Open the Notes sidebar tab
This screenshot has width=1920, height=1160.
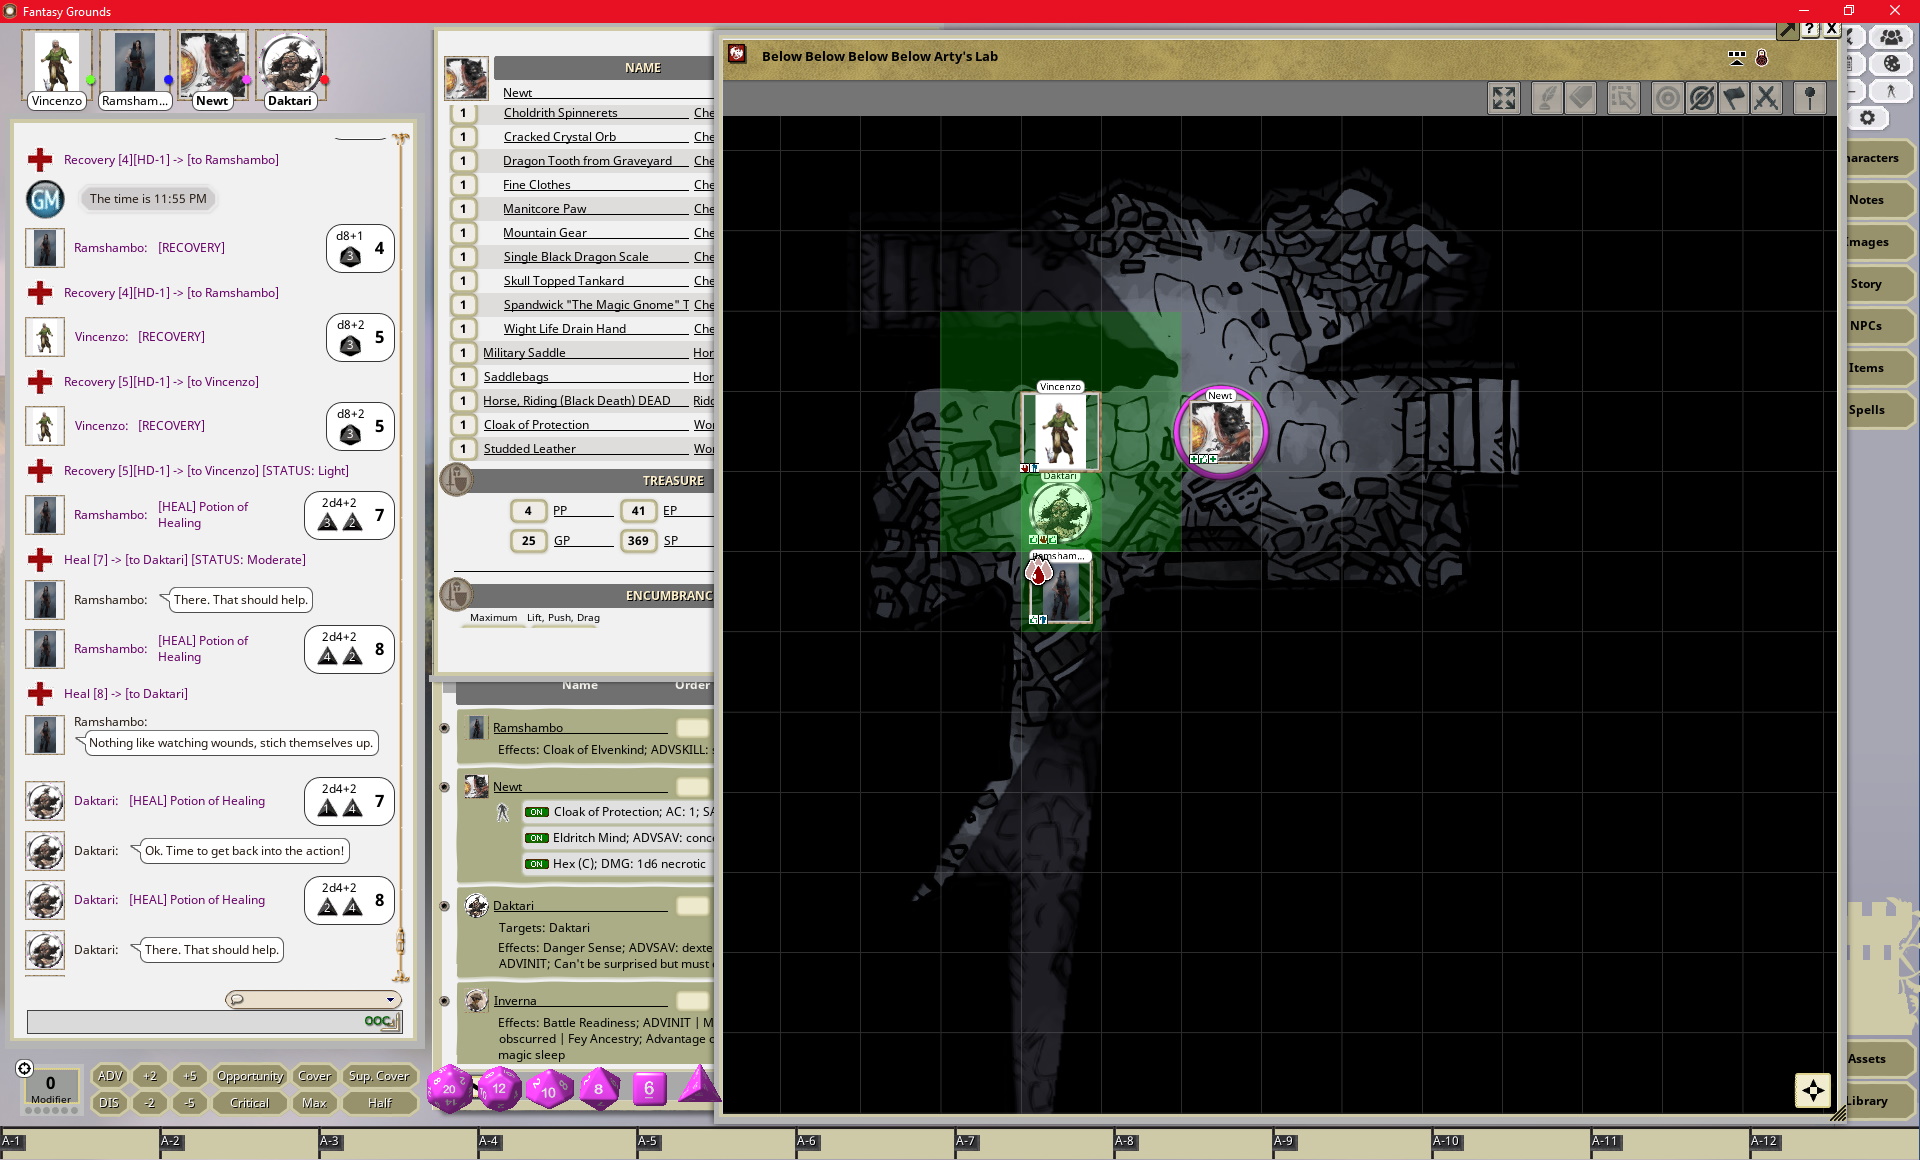[1879, 200]
